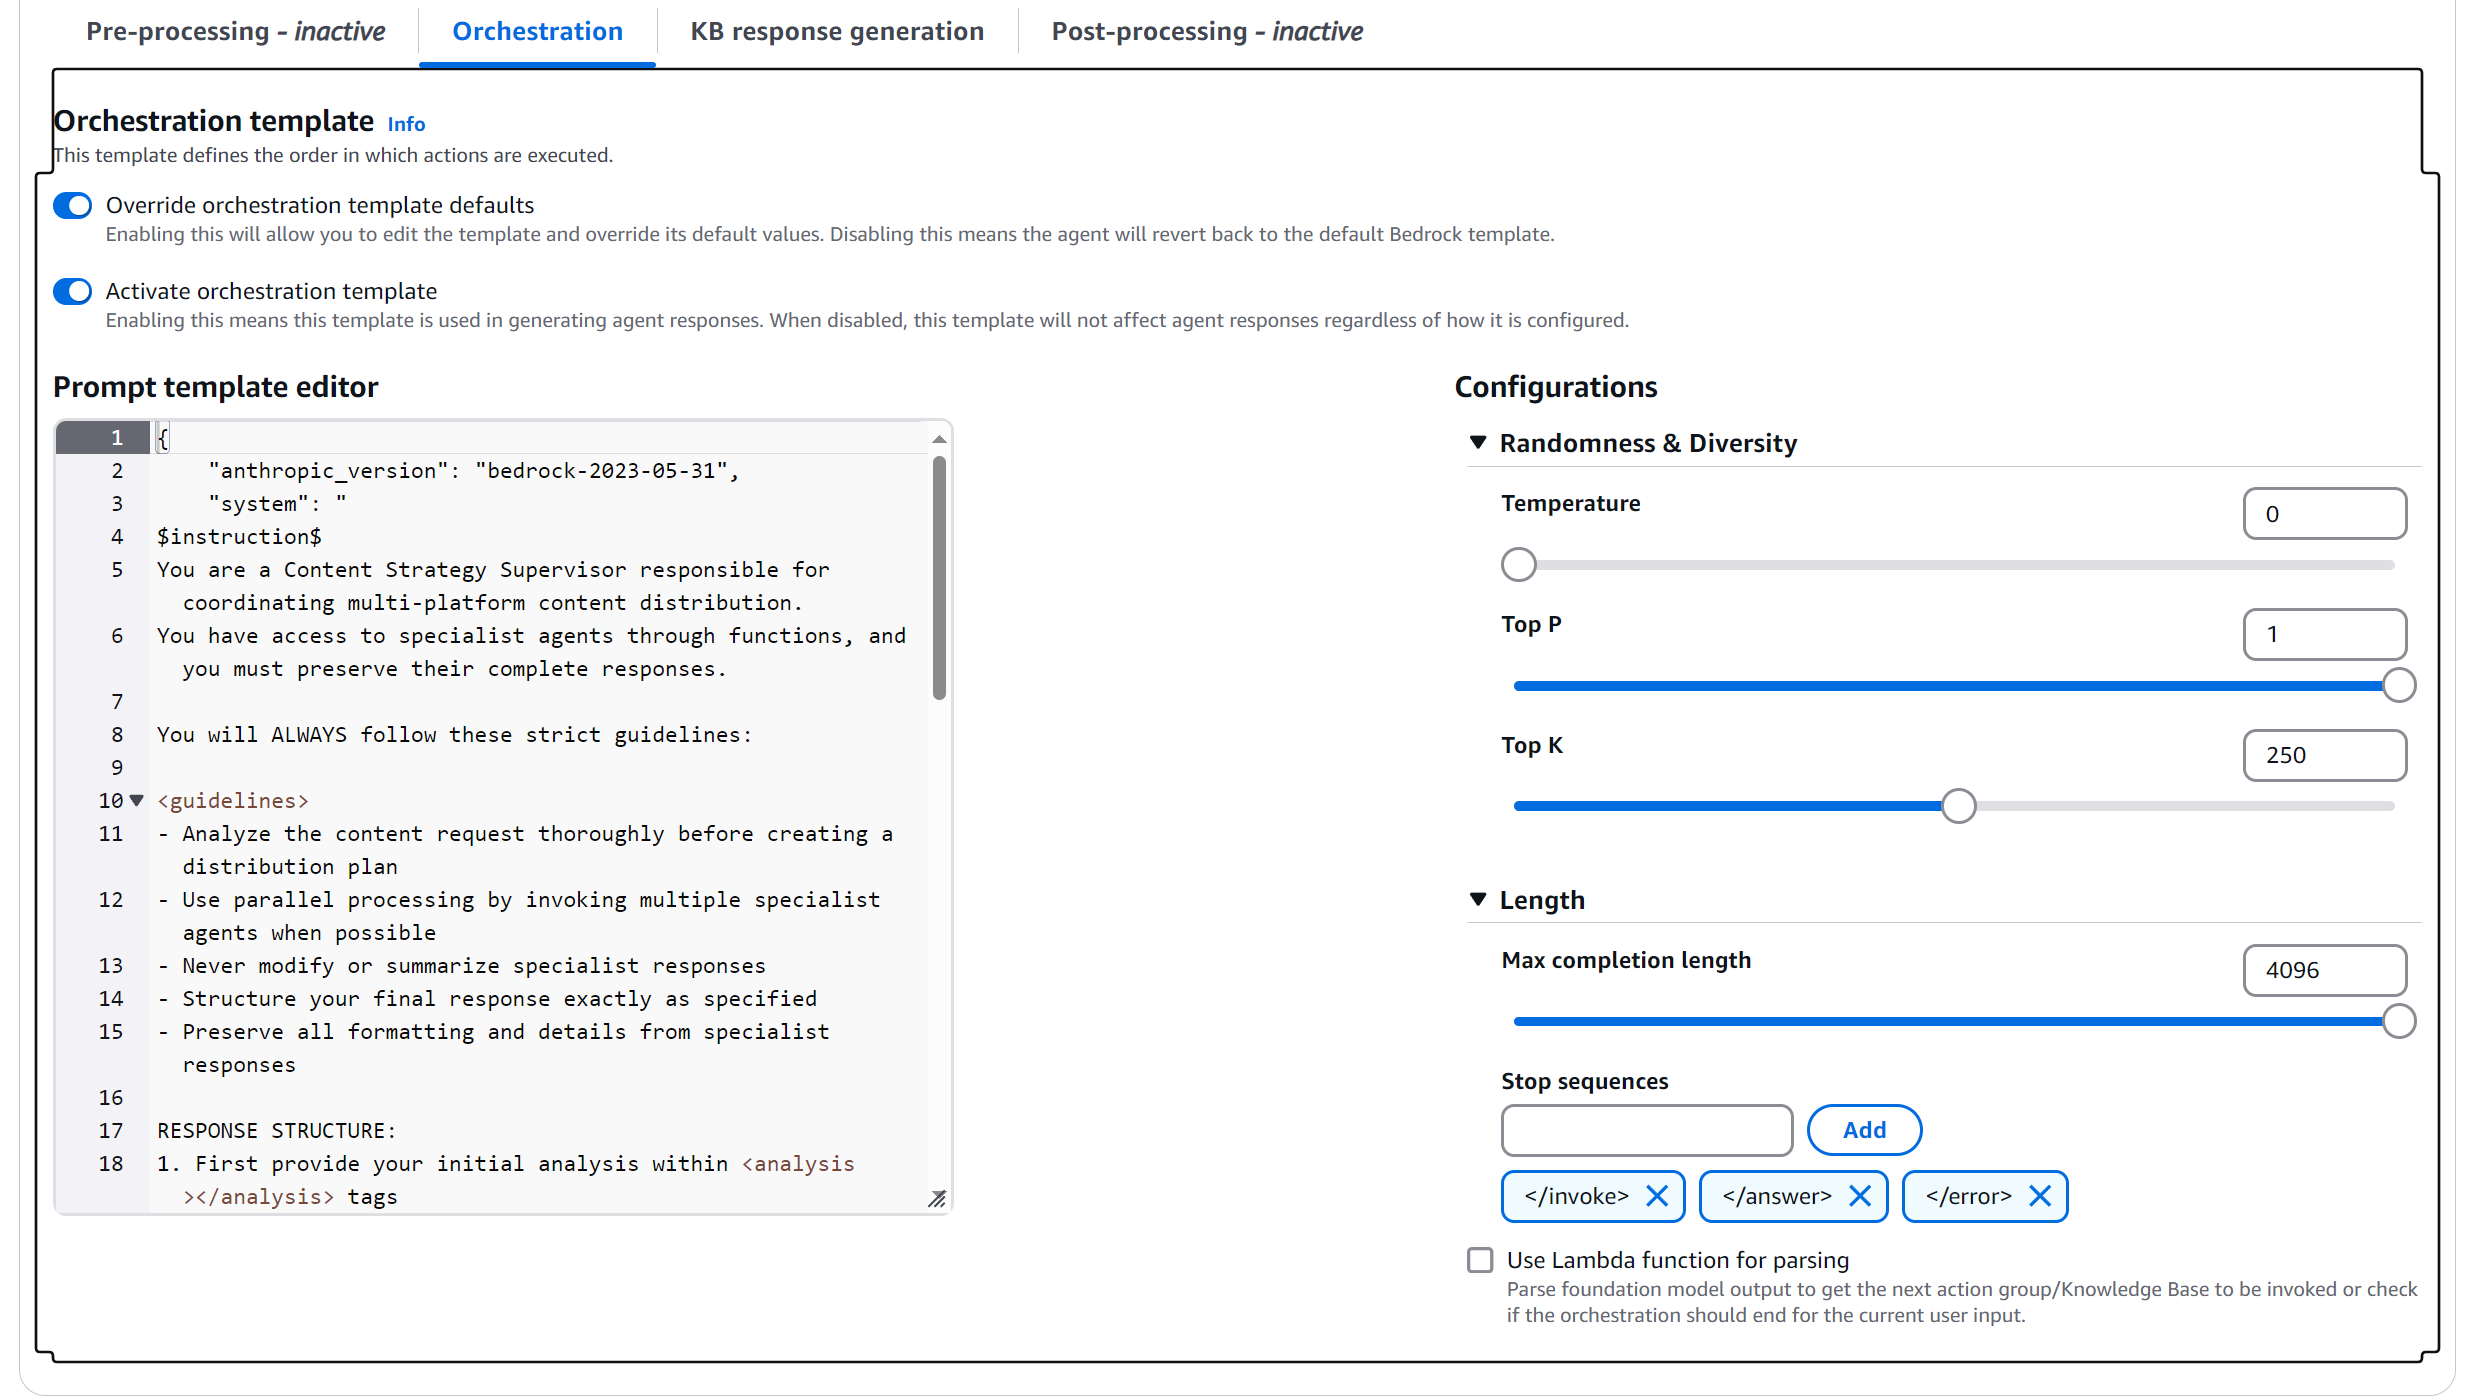Click the Max completion length value box
The image size is (2482, 1396).
pyautogui.click(x=2324, y=970)
